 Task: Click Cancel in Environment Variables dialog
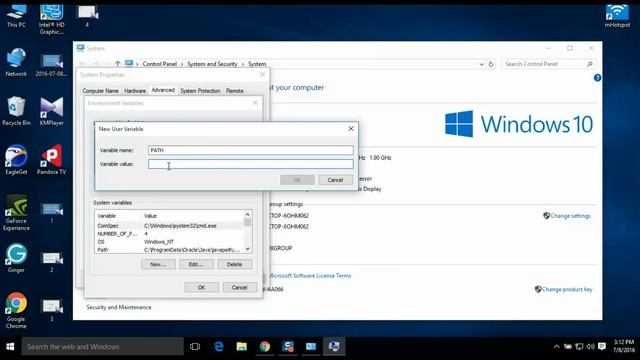tap(240, 287)
